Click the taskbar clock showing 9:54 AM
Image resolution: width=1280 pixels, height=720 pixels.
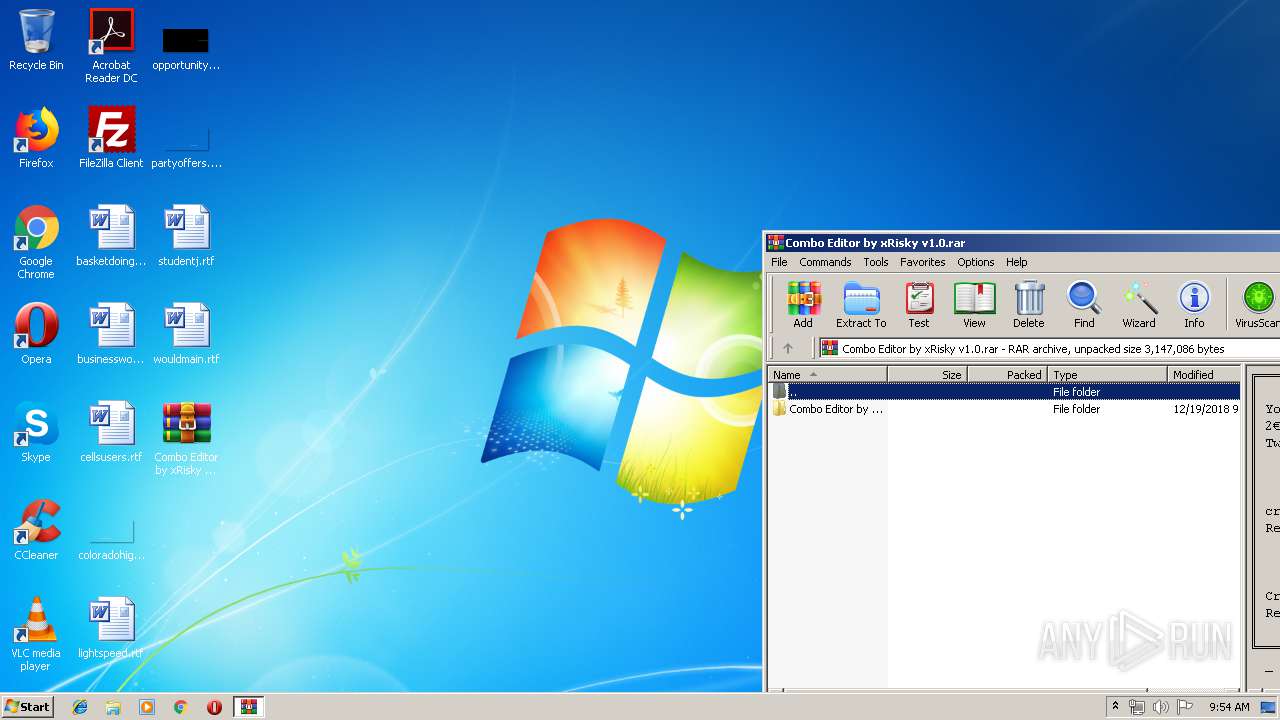pyautogui.click(x=1229, y=707)
